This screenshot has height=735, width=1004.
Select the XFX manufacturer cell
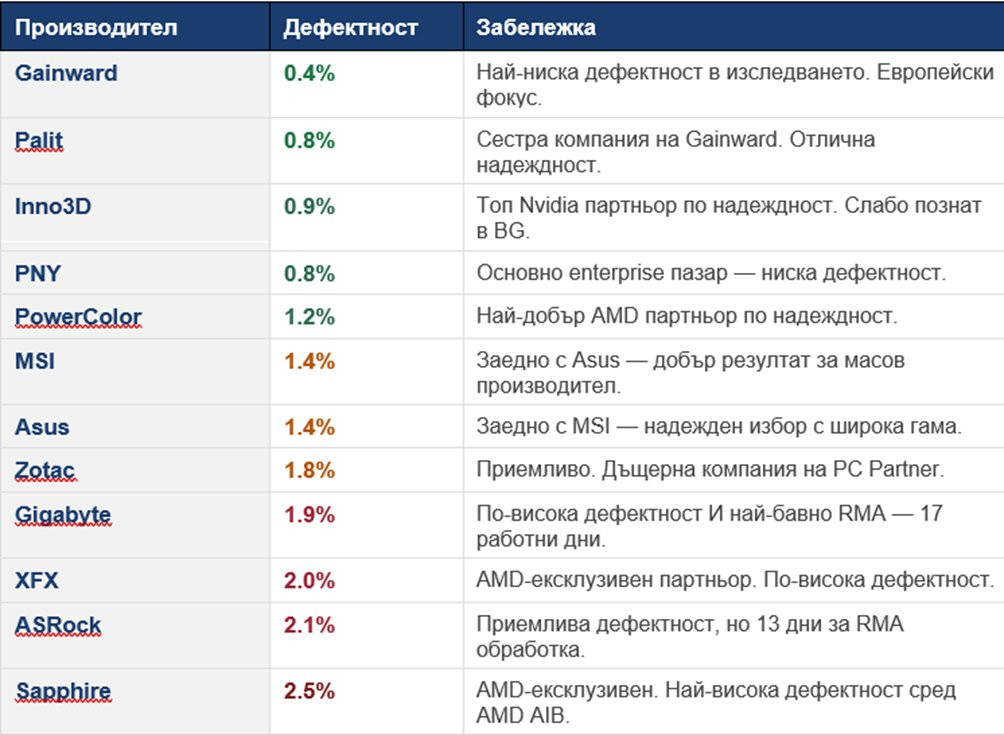pyautogui.click(x=37, y=581)
